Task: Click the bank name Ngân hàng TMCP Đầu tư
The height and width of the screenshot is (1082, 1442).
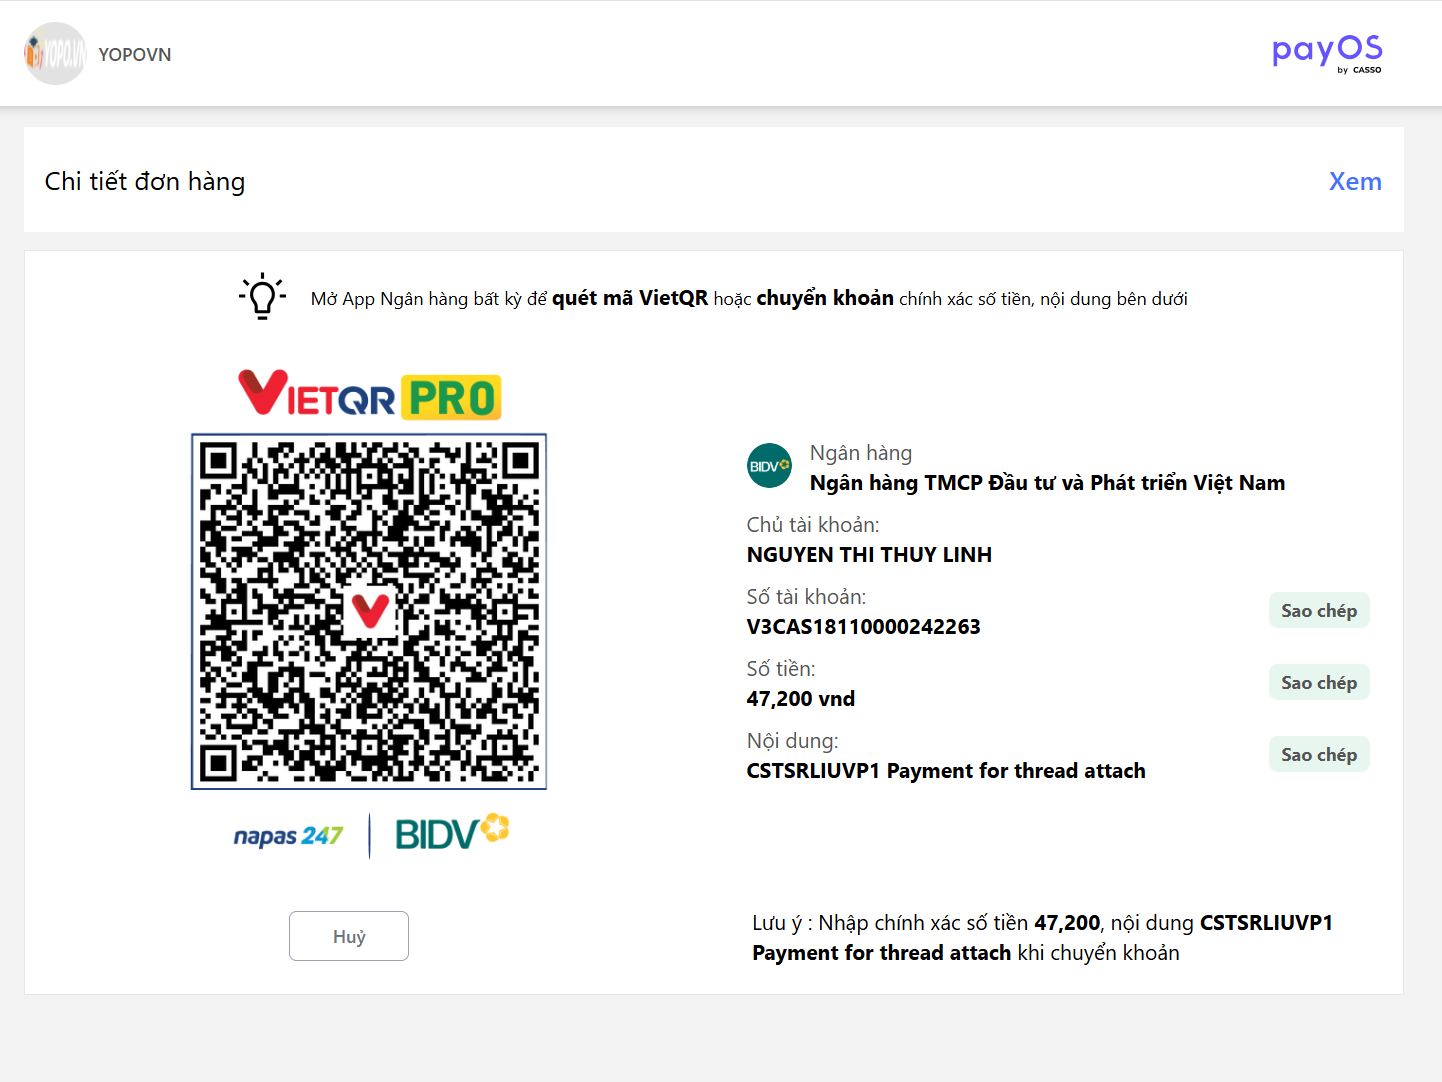Action: pos(1047,483)
